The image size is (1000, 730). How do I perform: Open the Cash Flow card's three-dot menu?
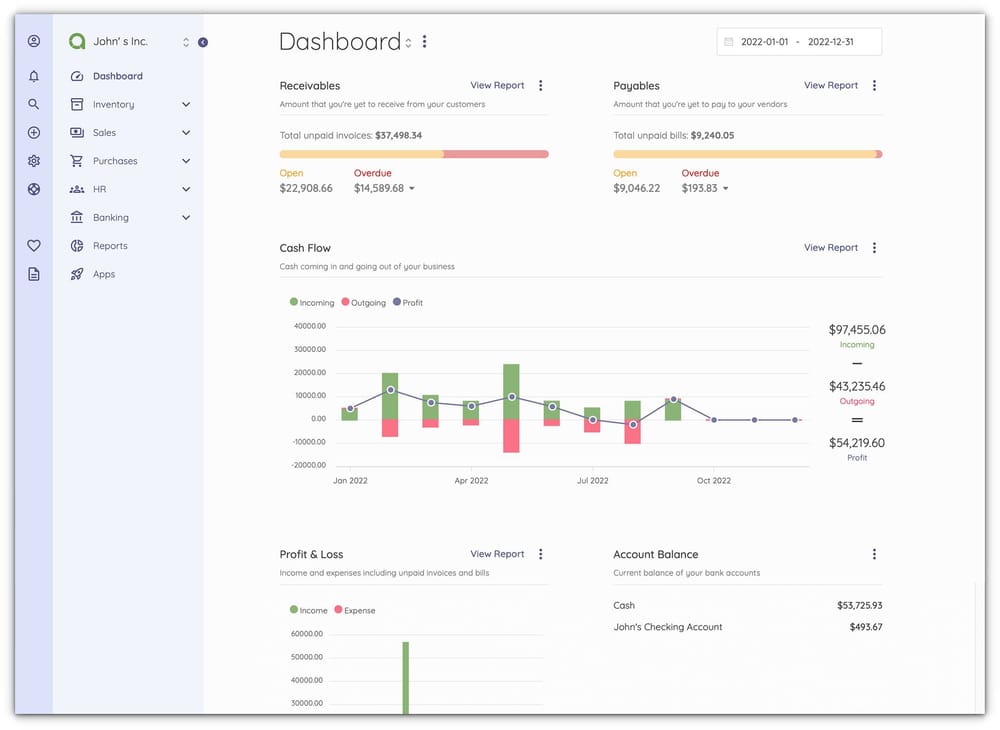(x=874, y=247)
